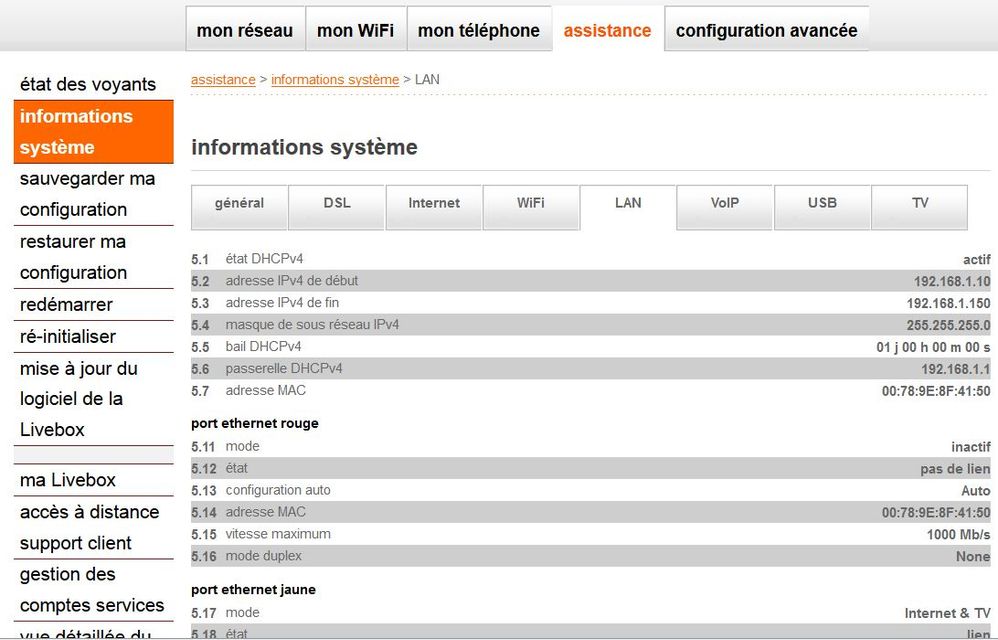Open sauvegarder ma configuration in sidebar
The image size is (998, 640).
88,194
